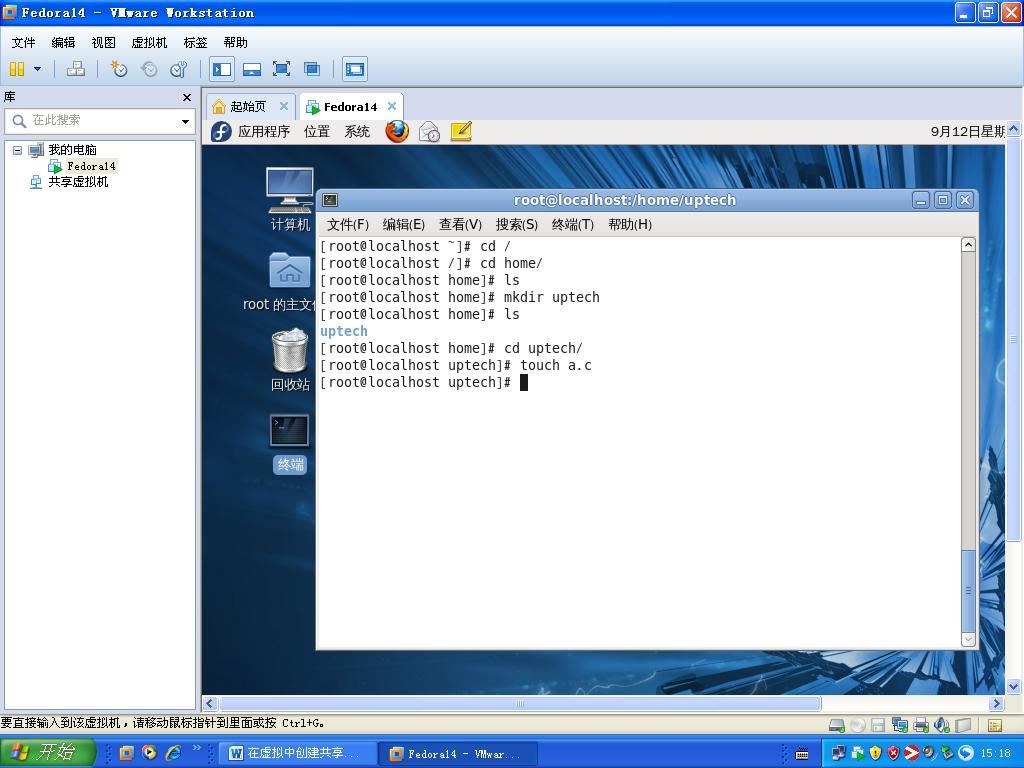Click the 终端 terminal desktop icon
This screenshot has width=1024, height=768.
(289, 442)
